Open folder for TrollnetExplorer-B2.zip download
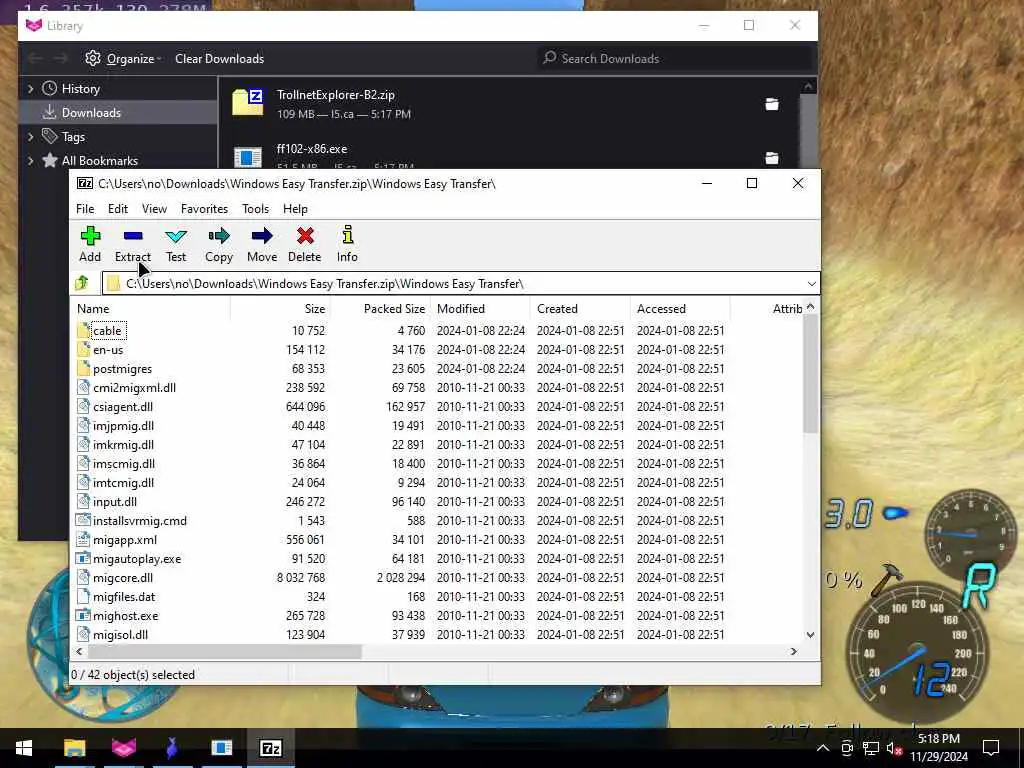1024x768 pixels. click(772, 104)
